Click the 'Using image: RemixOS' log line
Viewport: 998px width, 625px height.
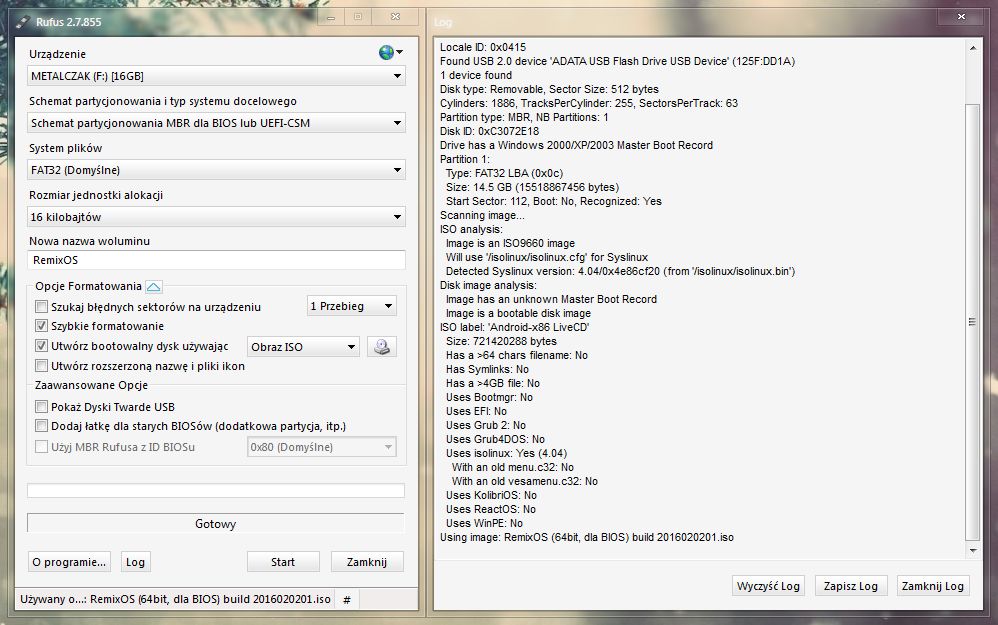(587, 537)
